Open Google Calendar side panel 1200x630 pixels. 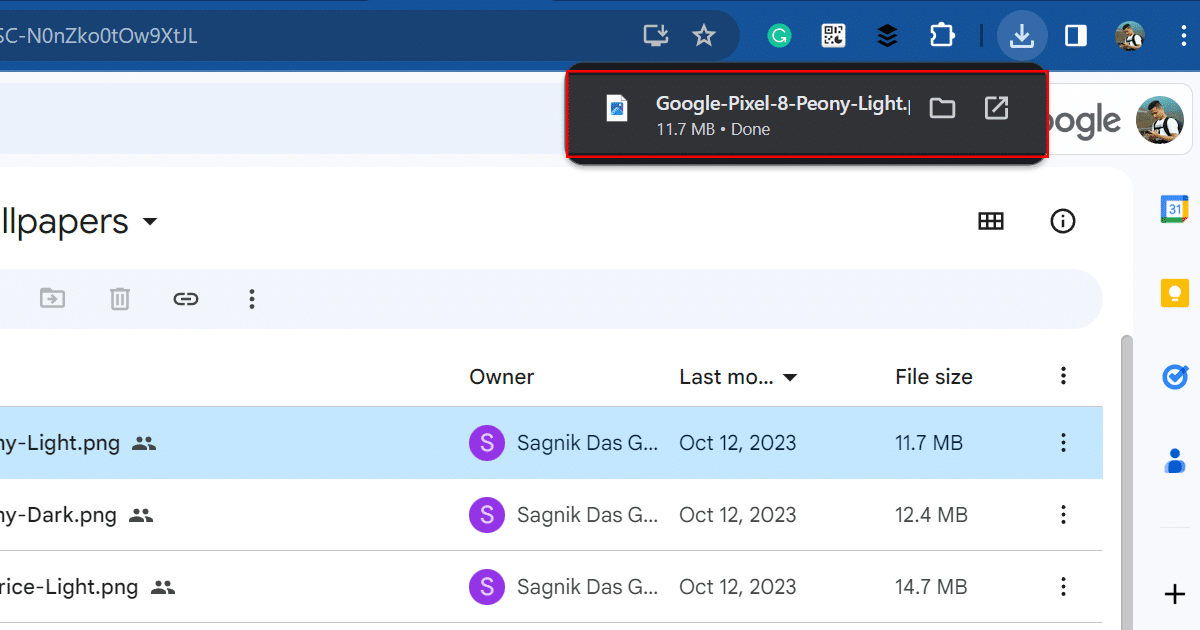[x=1174, y=209]
